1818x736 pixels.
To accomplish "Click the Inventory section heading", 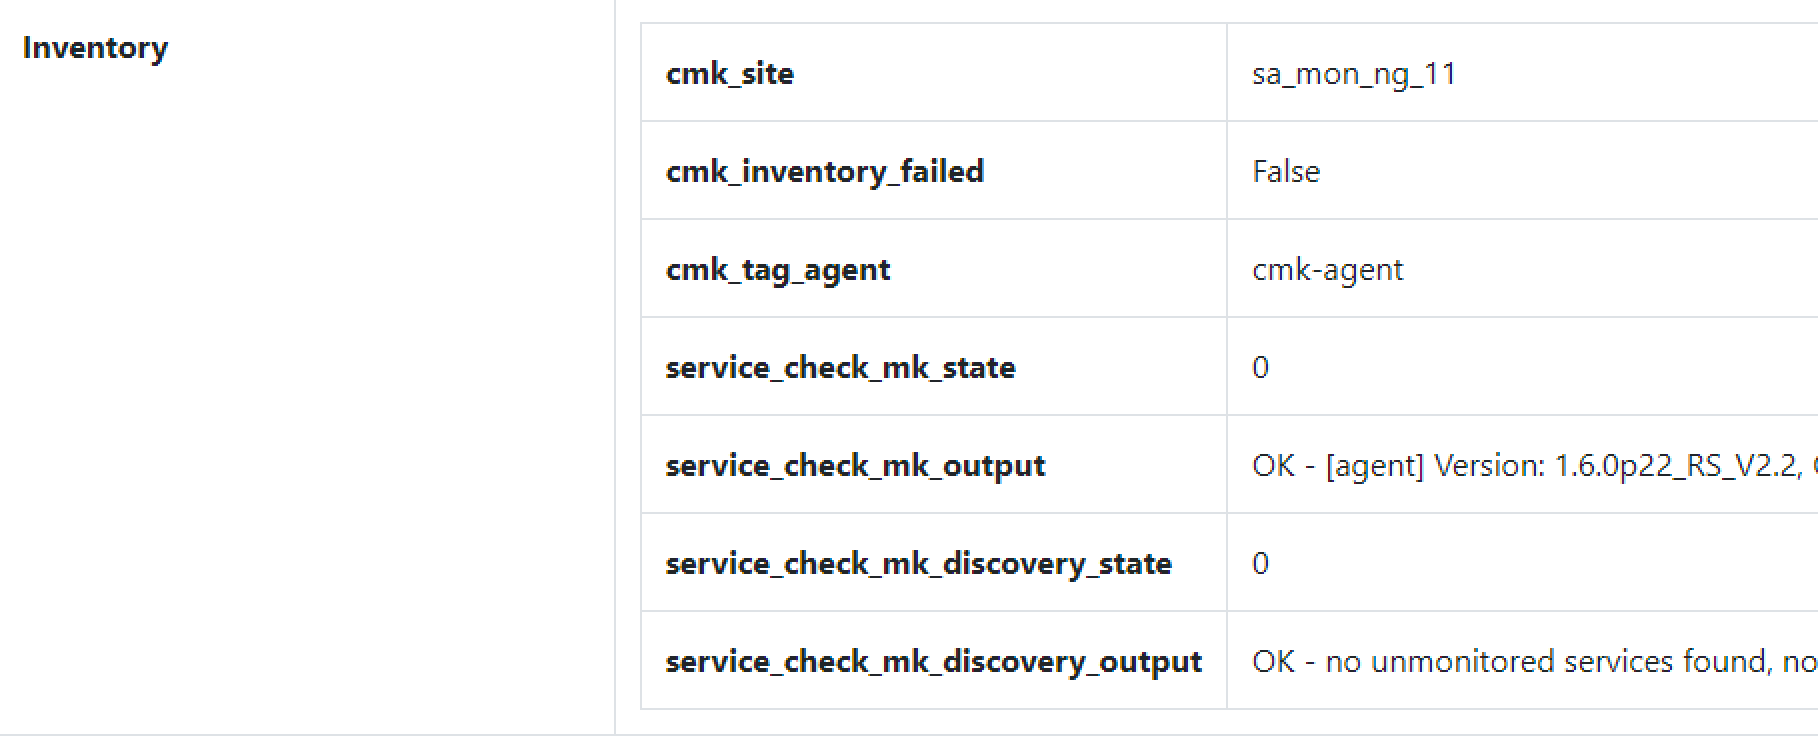I will point(95,48).
